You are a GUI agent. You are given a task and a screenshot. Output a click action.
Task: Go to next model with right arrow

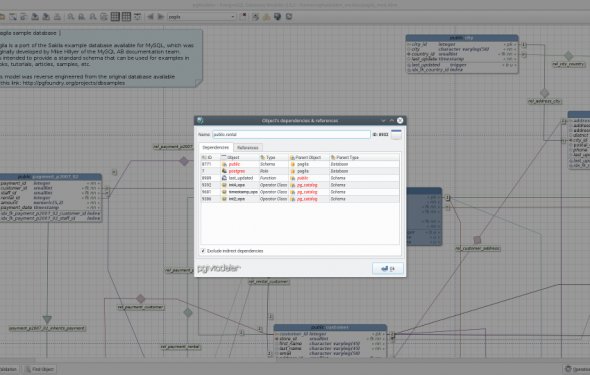161,17
